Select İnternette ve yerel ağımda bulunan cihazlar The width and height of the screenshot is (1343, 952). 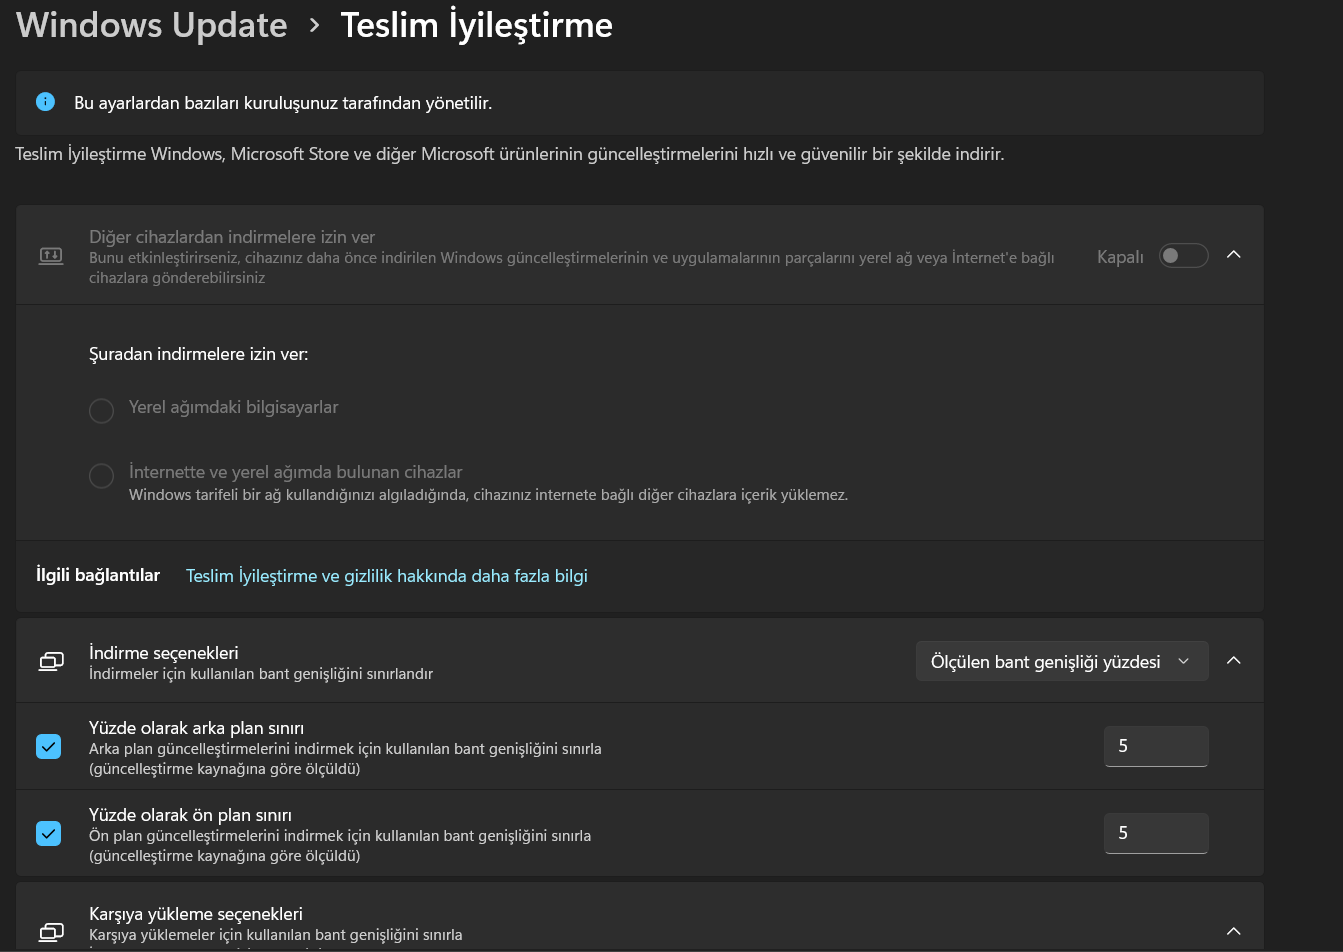click(x=102, y=475)
